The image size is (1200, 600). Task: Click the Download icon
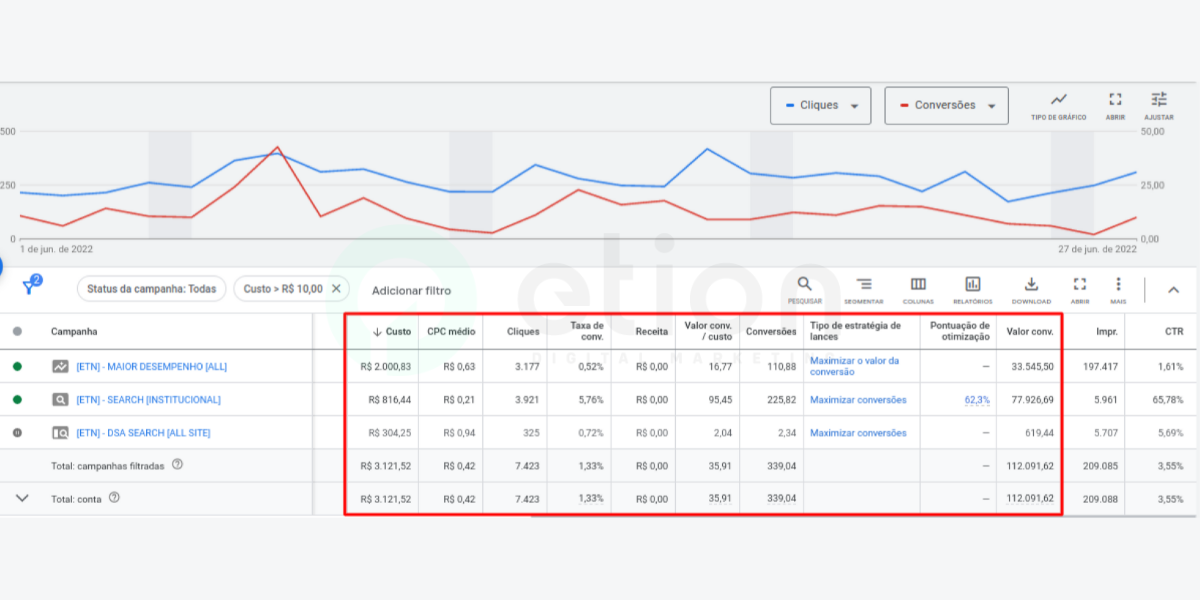coord(1032,284)
